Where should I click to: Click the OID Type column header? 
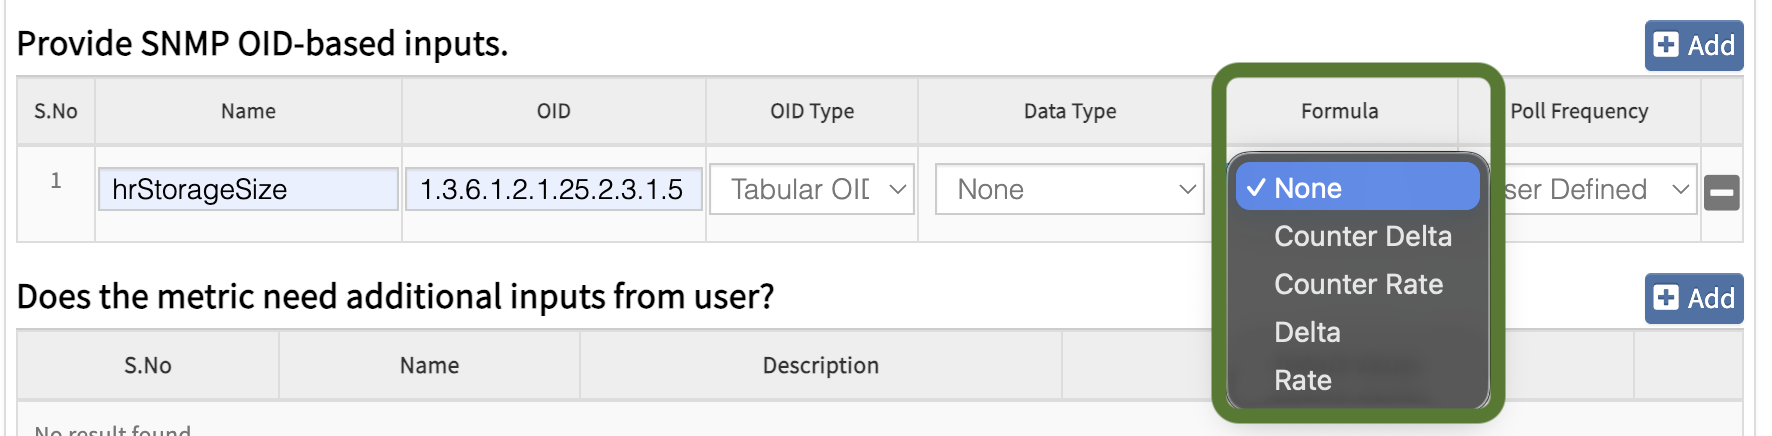pos(811,111)
